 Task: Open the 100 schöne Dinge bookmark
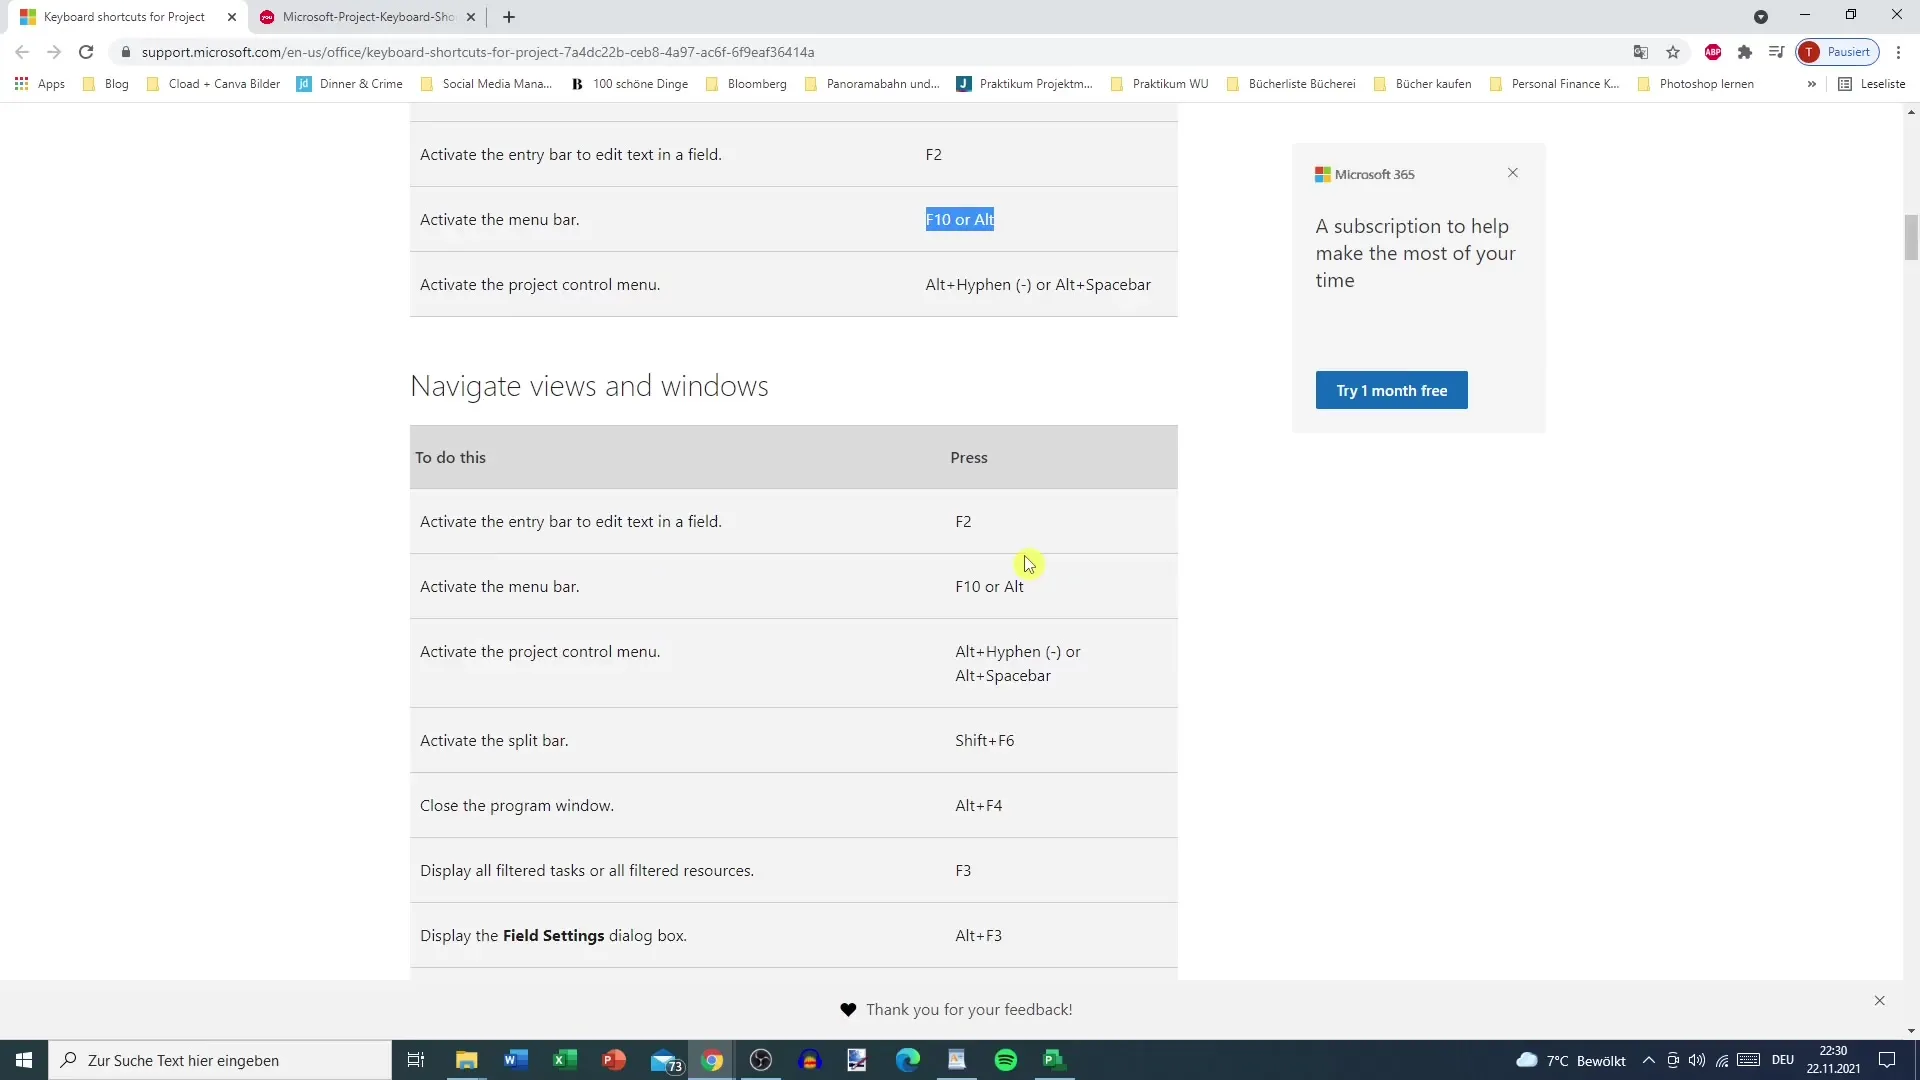(630, 84)
